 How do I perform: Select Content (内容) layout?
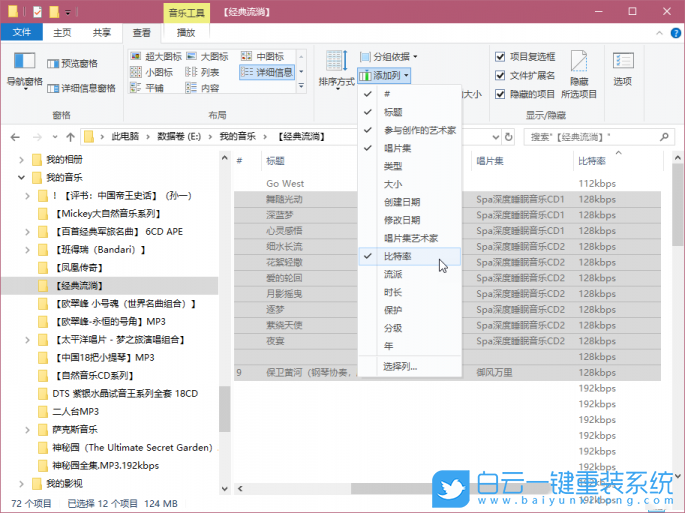coord(202,88)
